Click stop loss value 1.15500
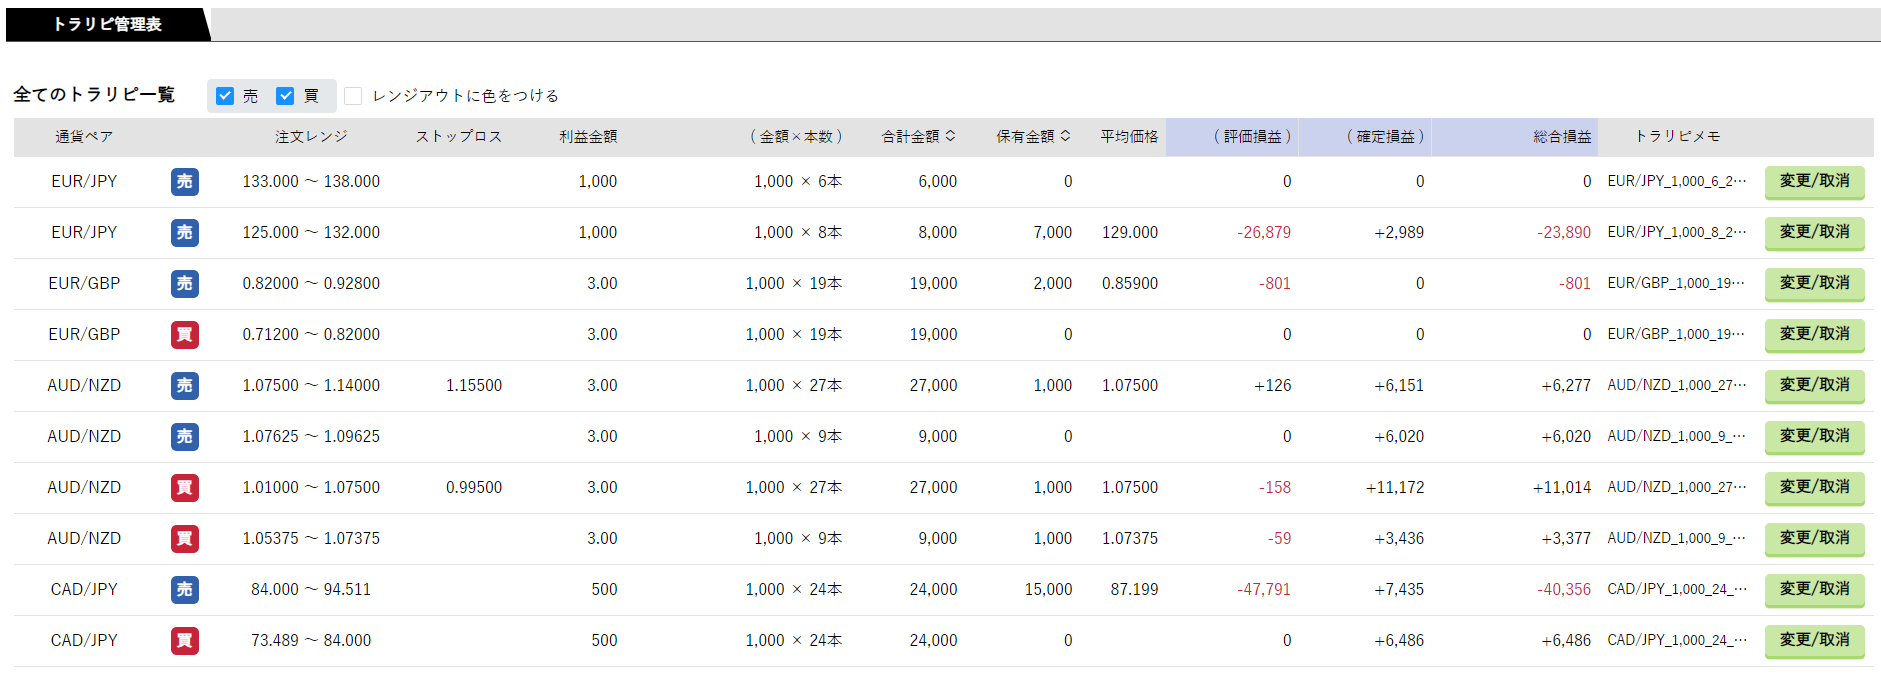The width and height of the screenshot is (1881, 679). 474,386
